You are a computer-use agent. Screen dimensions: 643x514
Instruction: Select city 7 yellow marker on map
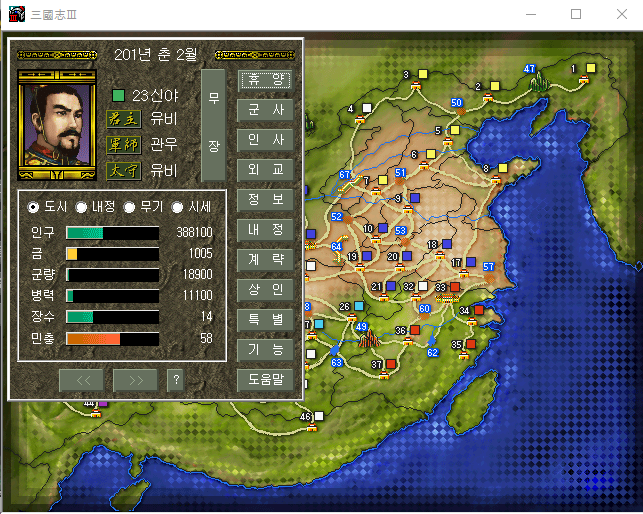tap(383, 180)
